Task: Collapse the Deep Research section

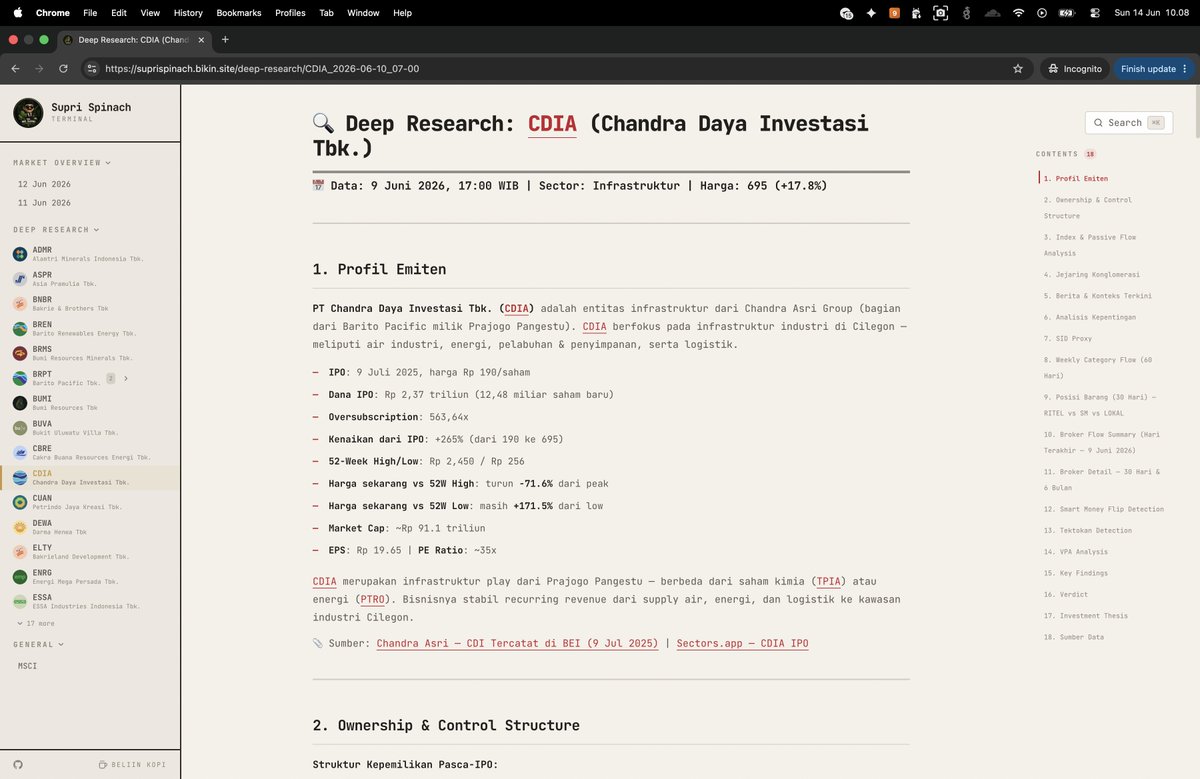Action: 55,230
